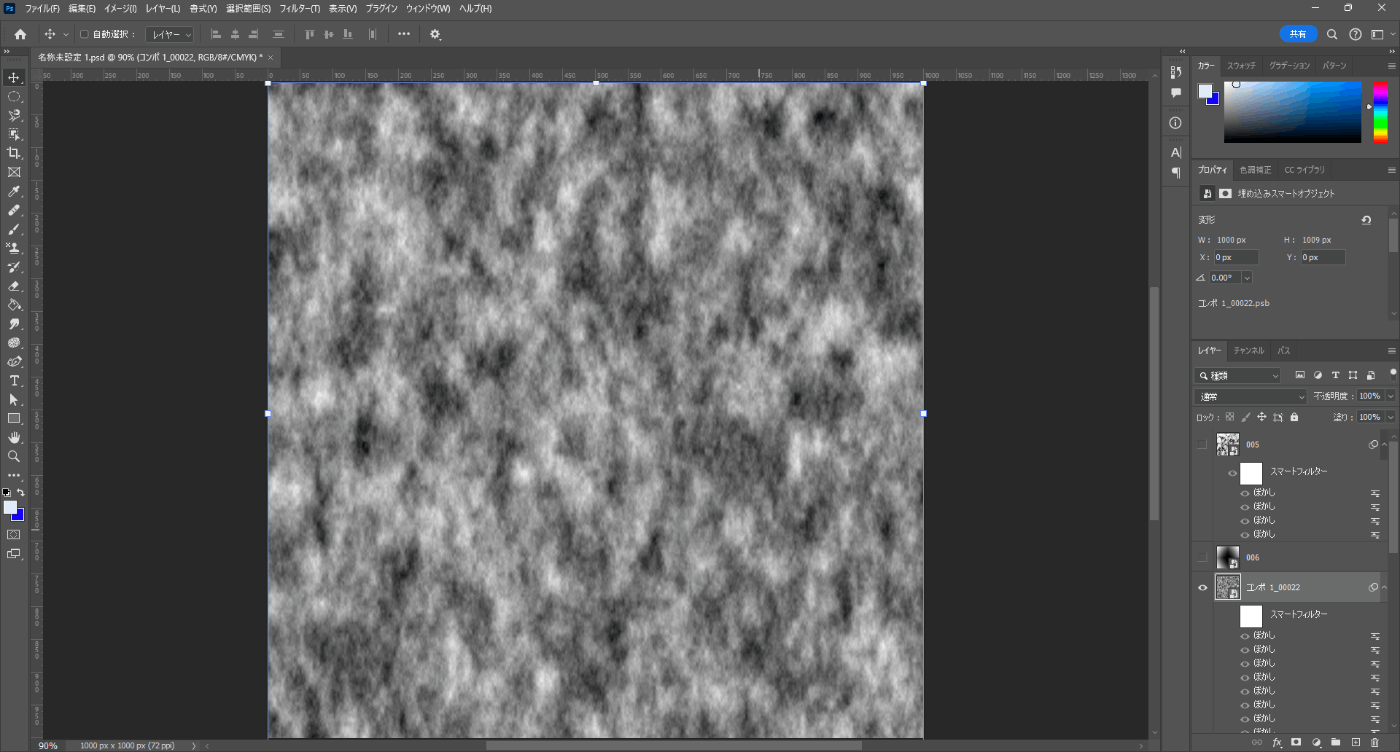Image resolution: width=1400 pixels, height=752 pixels.
Task: Toggle layer 005 smart filters eye
Action: tap(1232, 473)
